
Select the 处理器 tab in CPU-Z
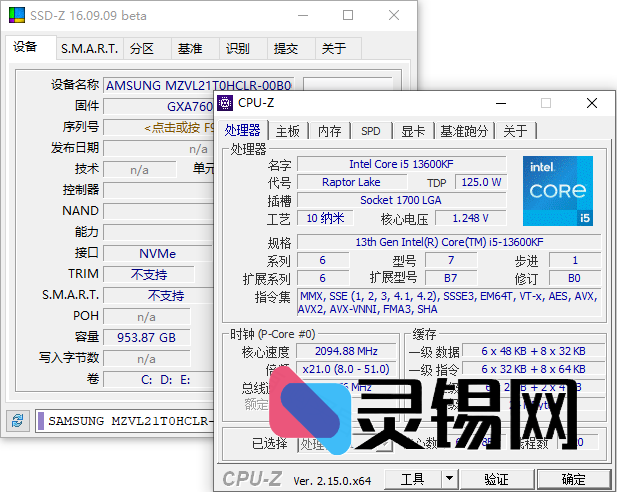tap(242, 130)
